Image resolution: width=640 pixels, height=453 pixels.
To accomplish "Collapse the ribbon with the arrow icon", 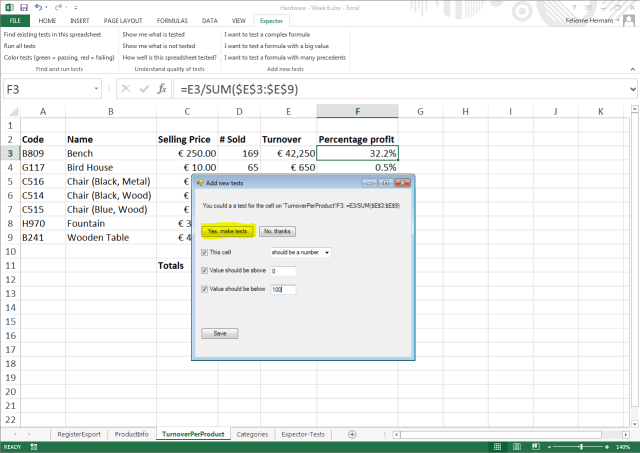I will click(633, 69).
